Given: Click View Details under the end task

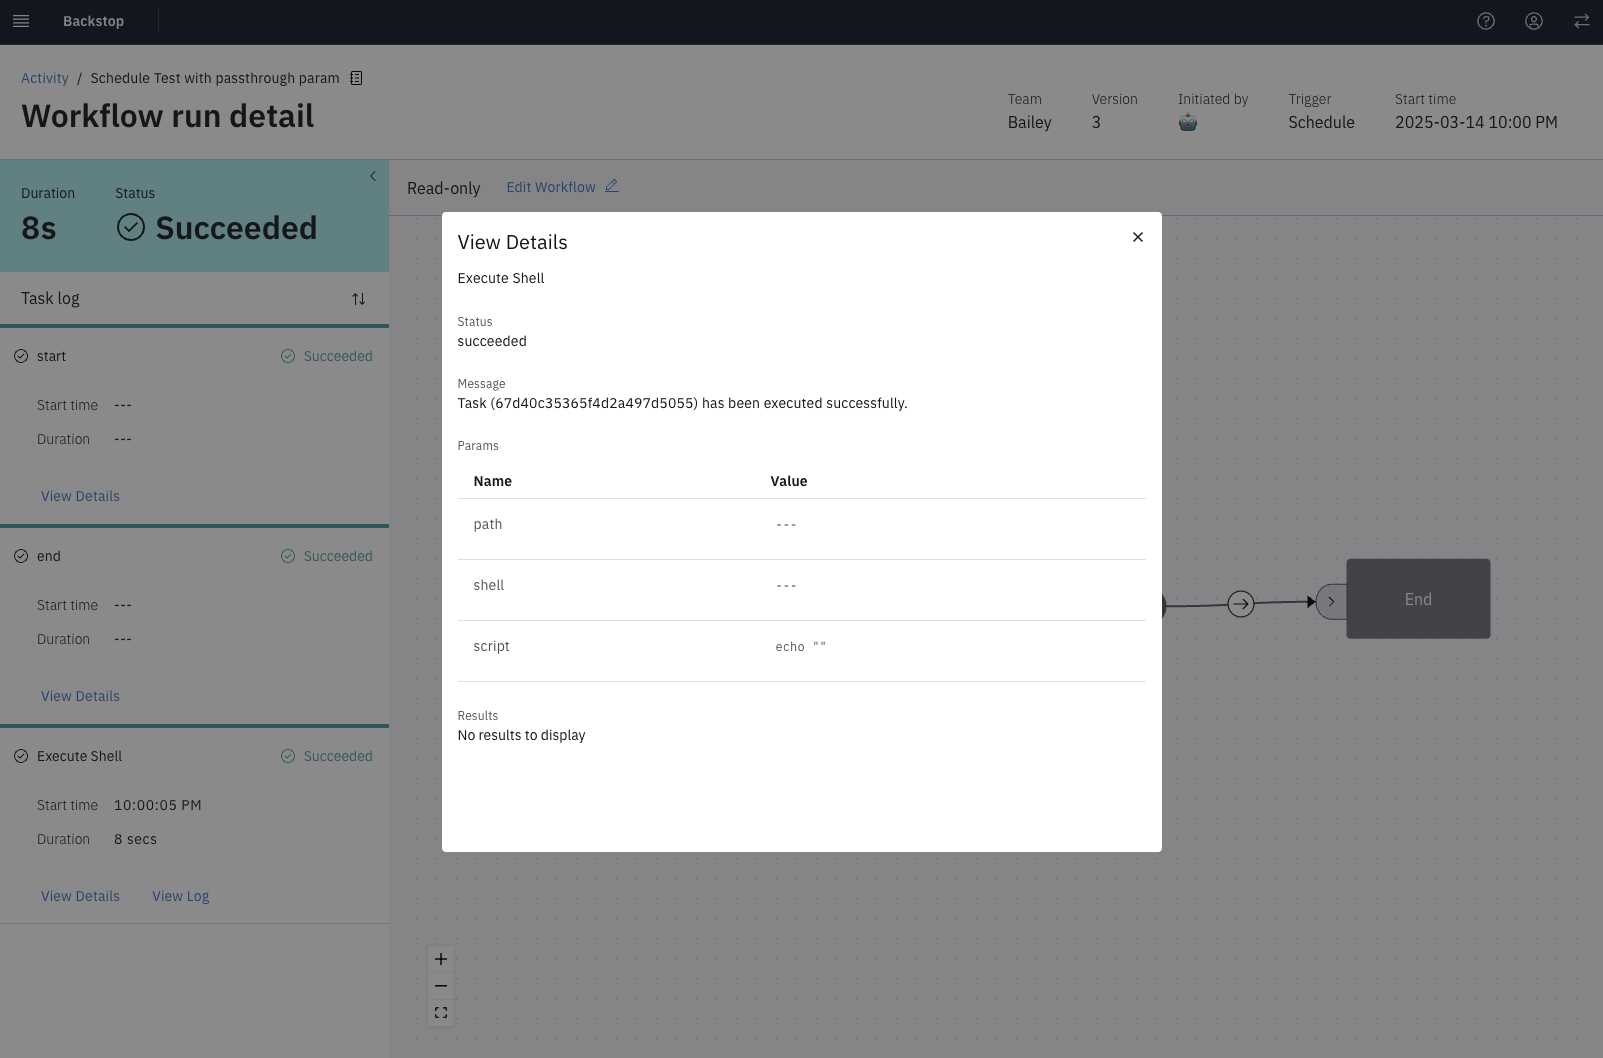Looking at the screenshot, I should [x=80, y=695].
